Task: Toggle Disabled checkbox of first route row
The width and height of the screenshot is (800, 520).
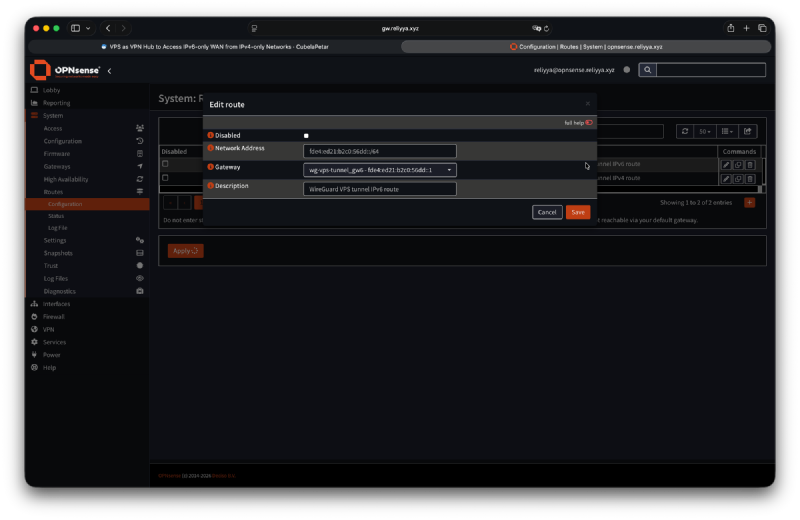Action: click(165, 164)
